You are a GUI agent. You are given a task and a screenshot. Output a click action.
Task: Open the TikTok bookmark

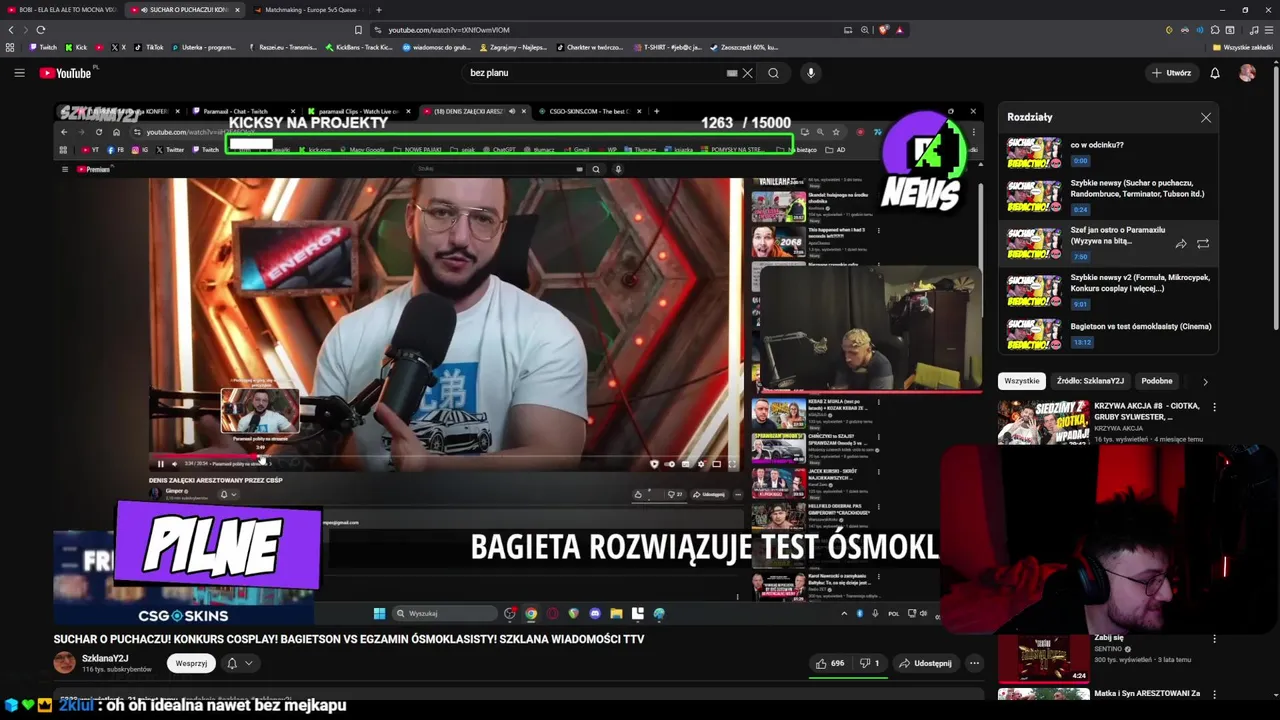[x=149, y=47]
